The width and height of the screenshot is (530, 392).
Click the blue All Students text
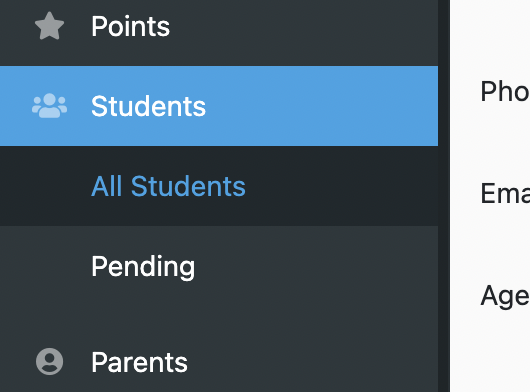pyautogui.click(x=168, y=186)
